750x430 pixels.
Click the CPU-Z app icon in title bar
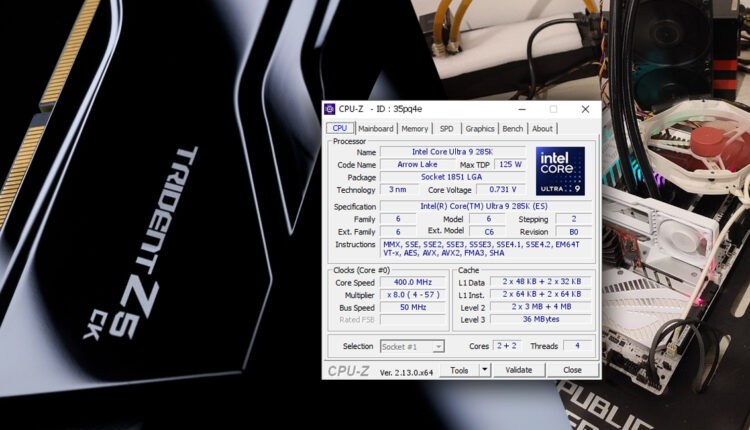pyautogui.click(x=331, y=109)
